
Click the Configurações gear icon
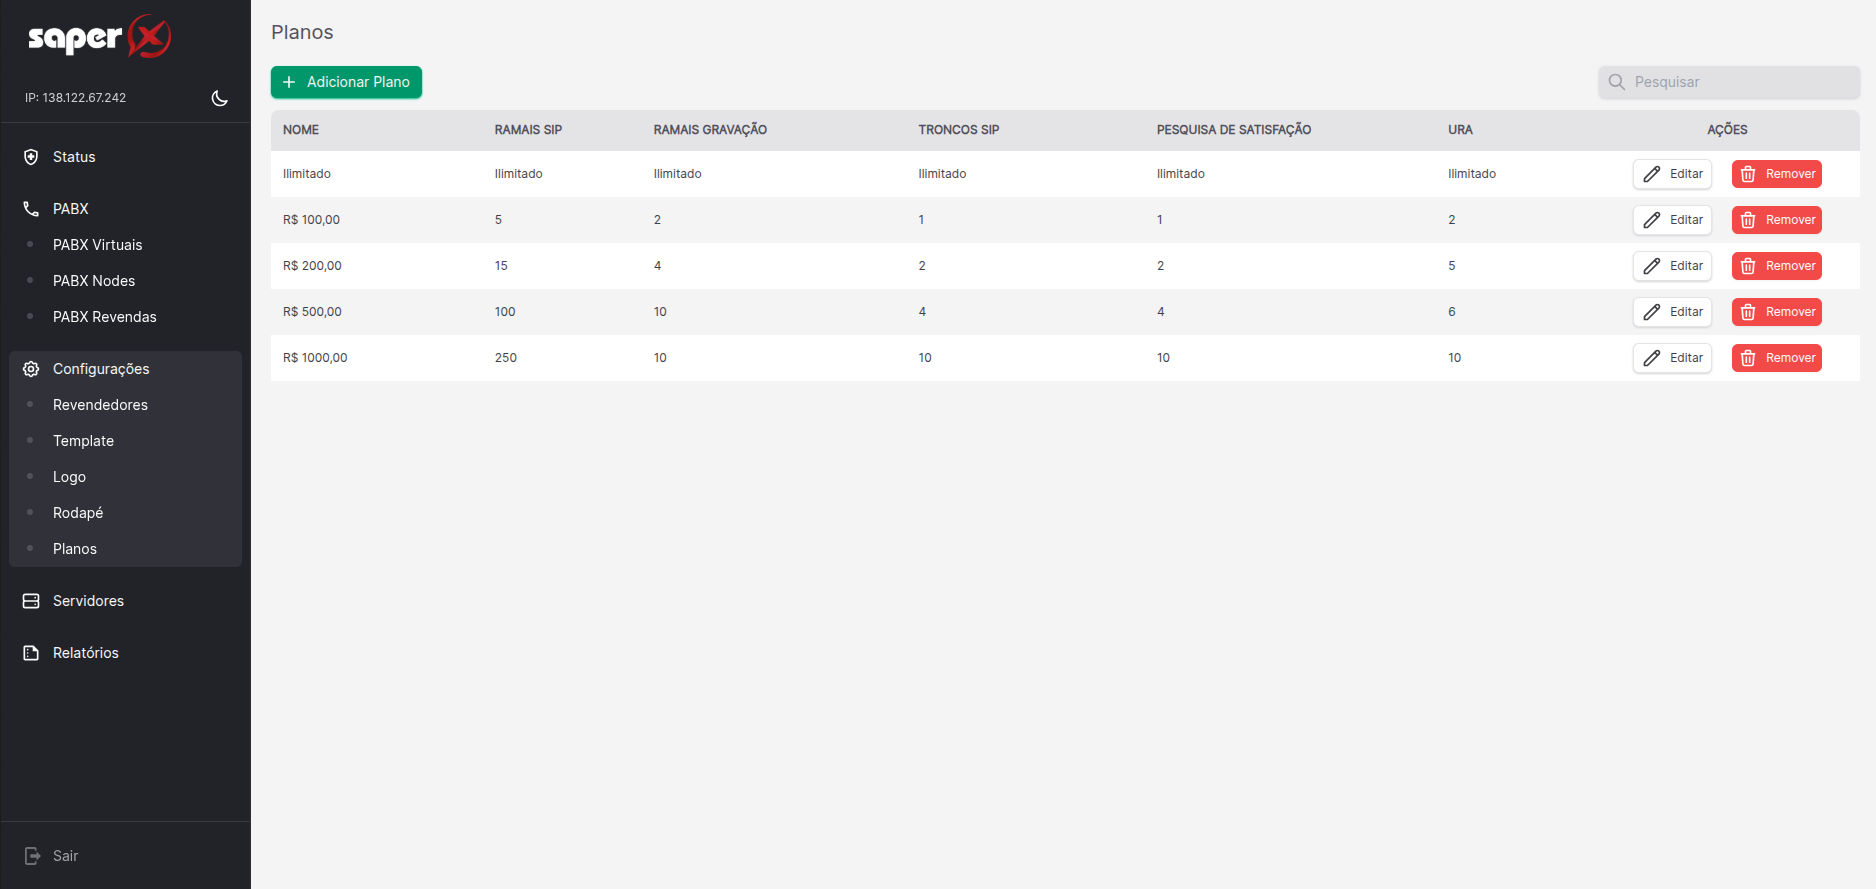31,369
